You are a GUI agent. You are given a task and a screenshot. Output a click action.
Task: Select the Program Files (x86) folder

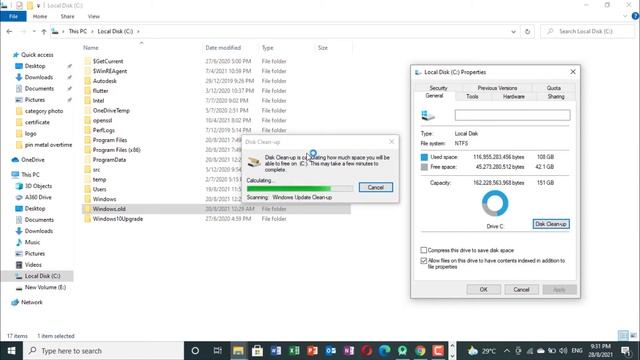pos(116,150)
